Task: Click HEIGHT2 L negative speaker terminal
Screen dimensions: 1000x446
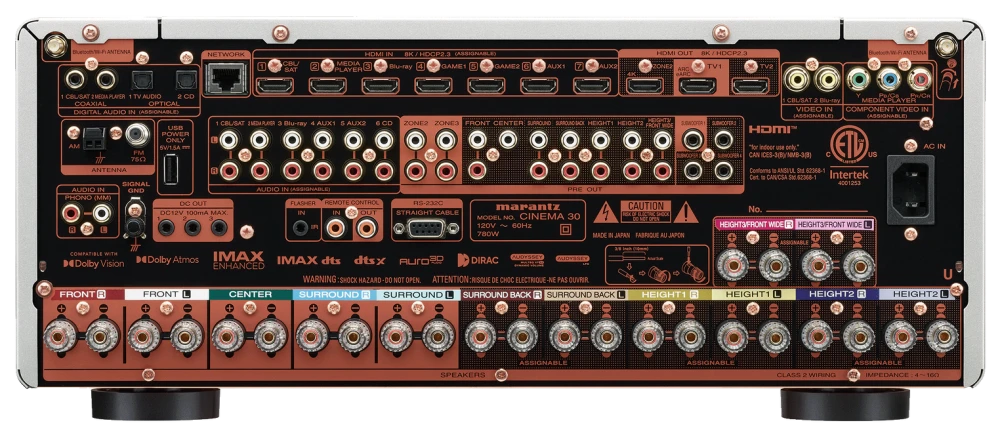Action: click(x=943, y=336)
